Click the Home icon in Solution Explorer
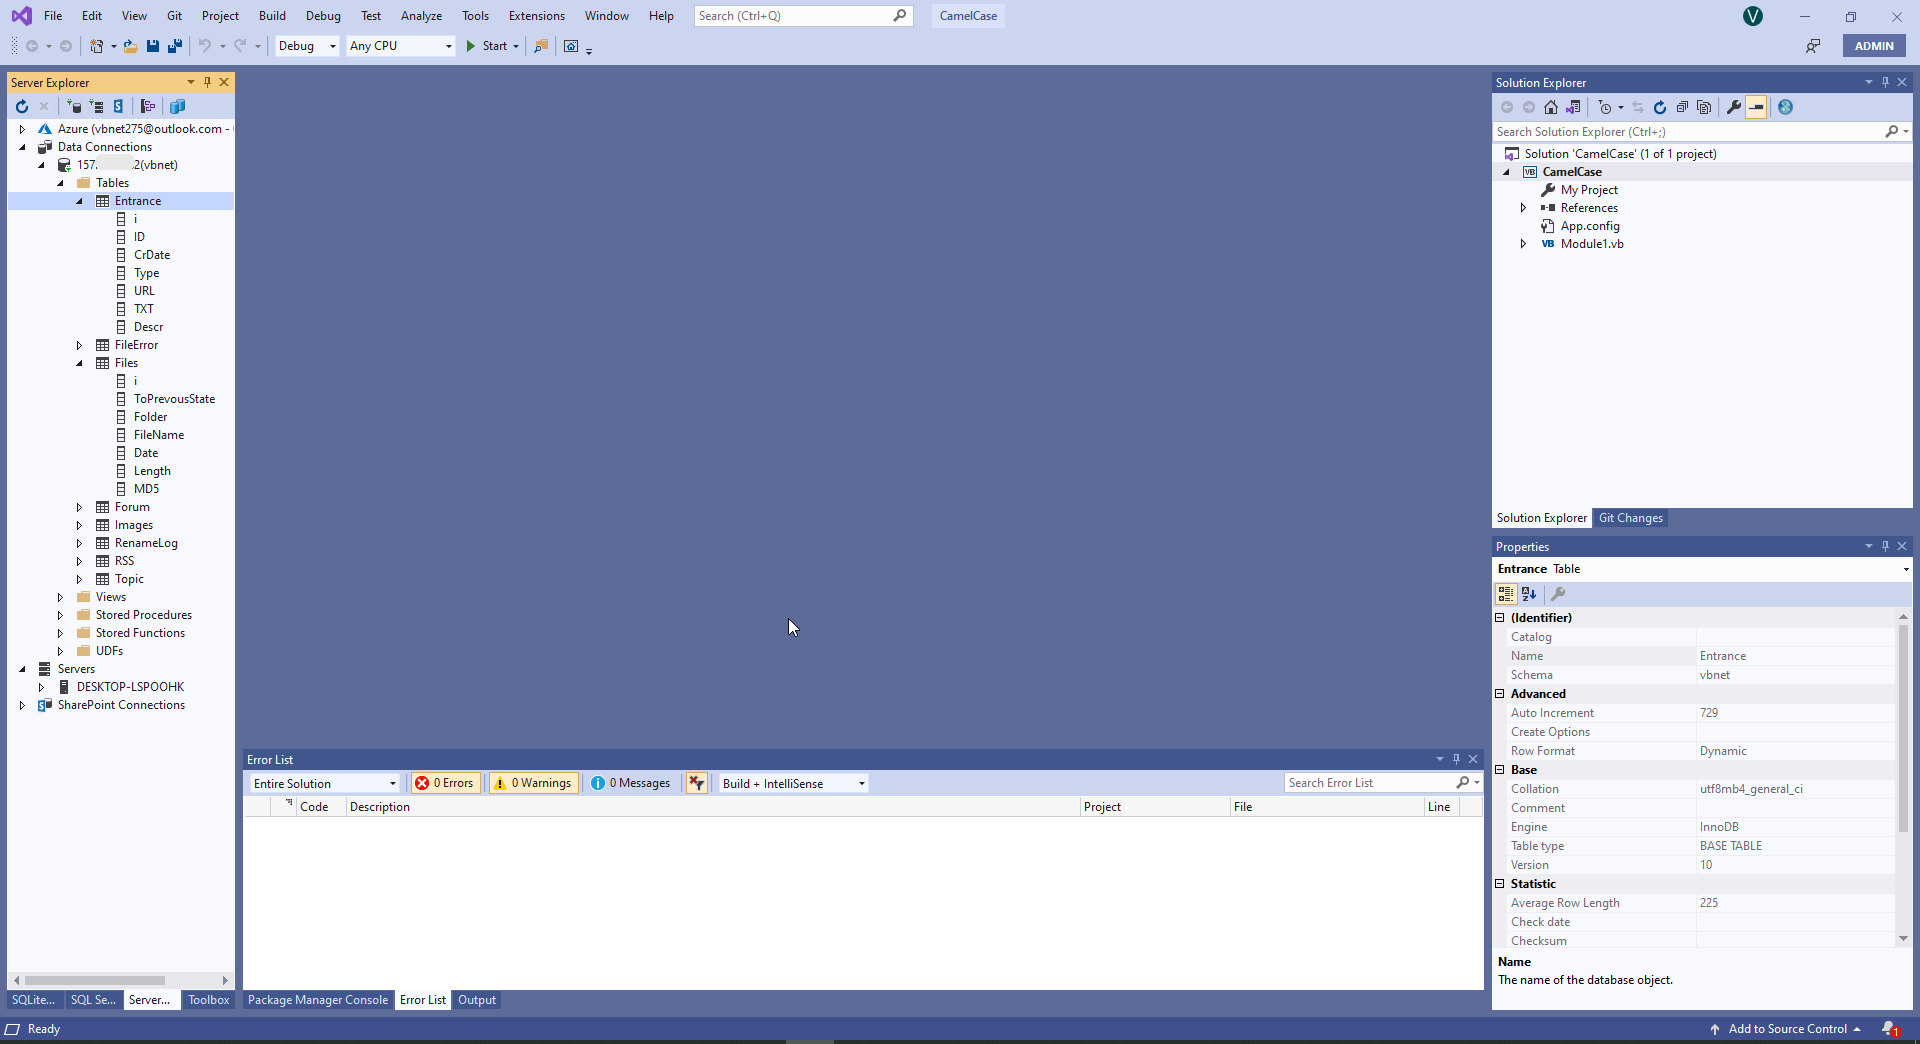 coord(1551,107)
